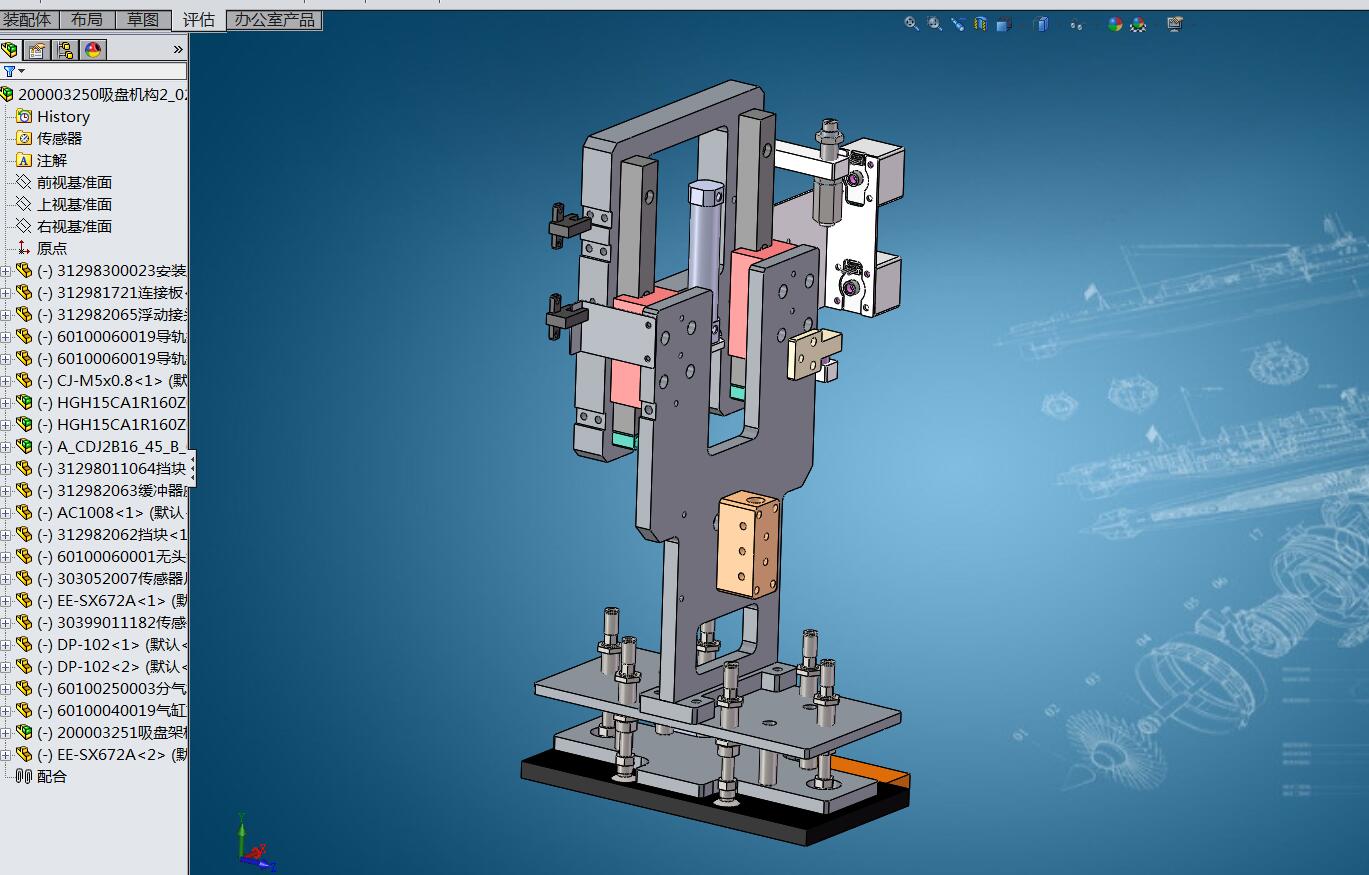This screenshot has height=875, width=1369.
Task: Select the History folder in tree
Action: 53,116
